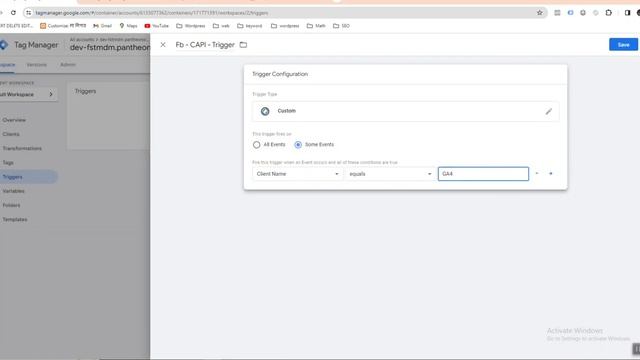Switch to the Versions tab
Screen dimensions: 640x360
pos(37,65)
